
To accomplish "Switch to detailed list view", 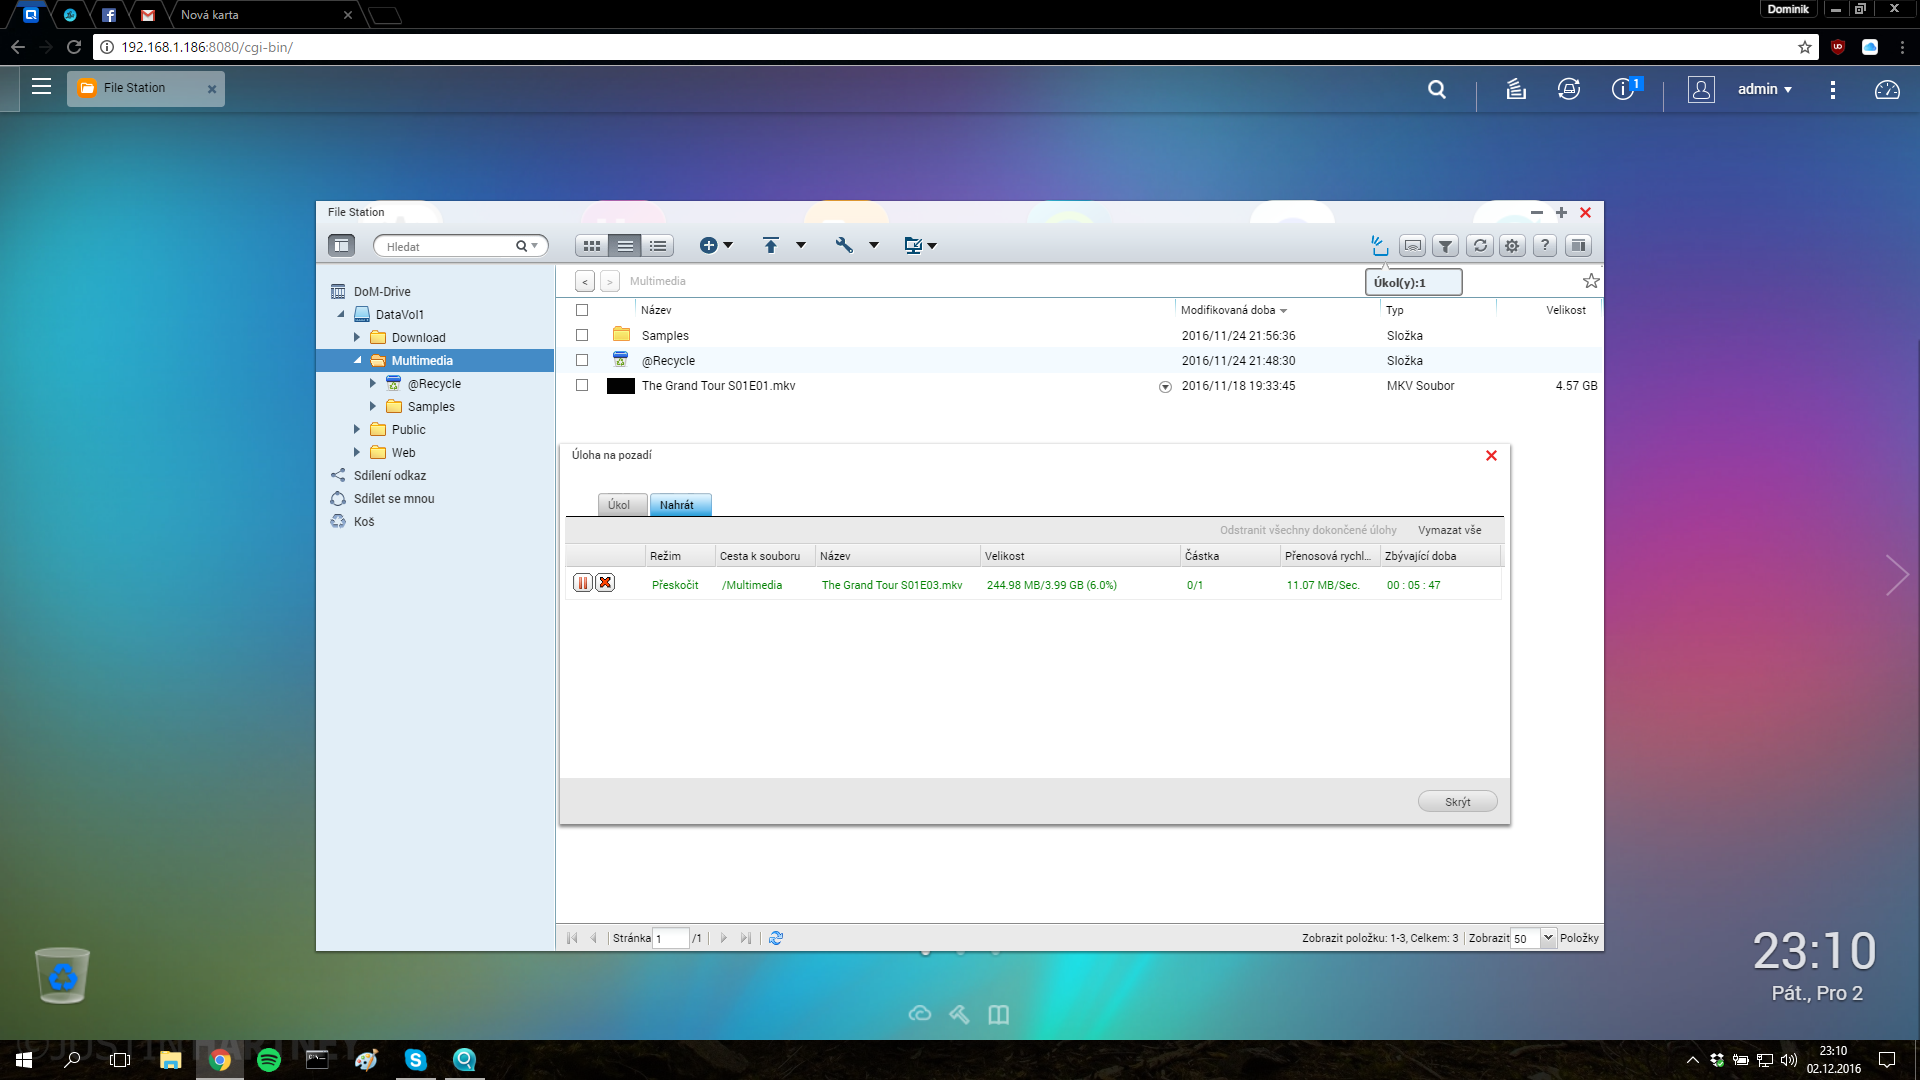I will [658, 246].
